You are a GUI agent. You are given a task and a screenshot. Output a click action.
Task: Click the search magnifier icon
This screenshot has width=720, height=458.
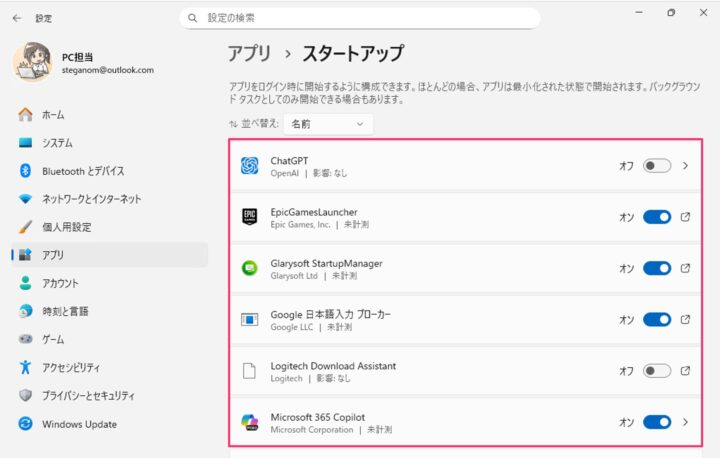point(192,18)
